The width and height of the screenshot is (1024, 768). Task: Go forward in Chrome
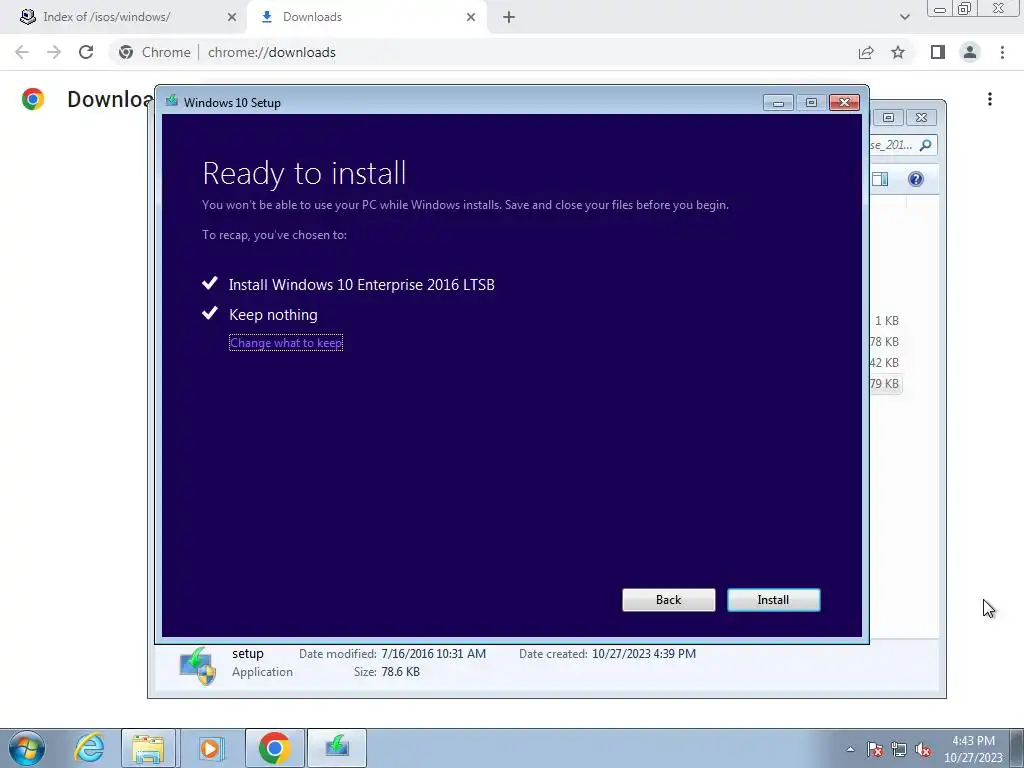[x=54, y=52]
